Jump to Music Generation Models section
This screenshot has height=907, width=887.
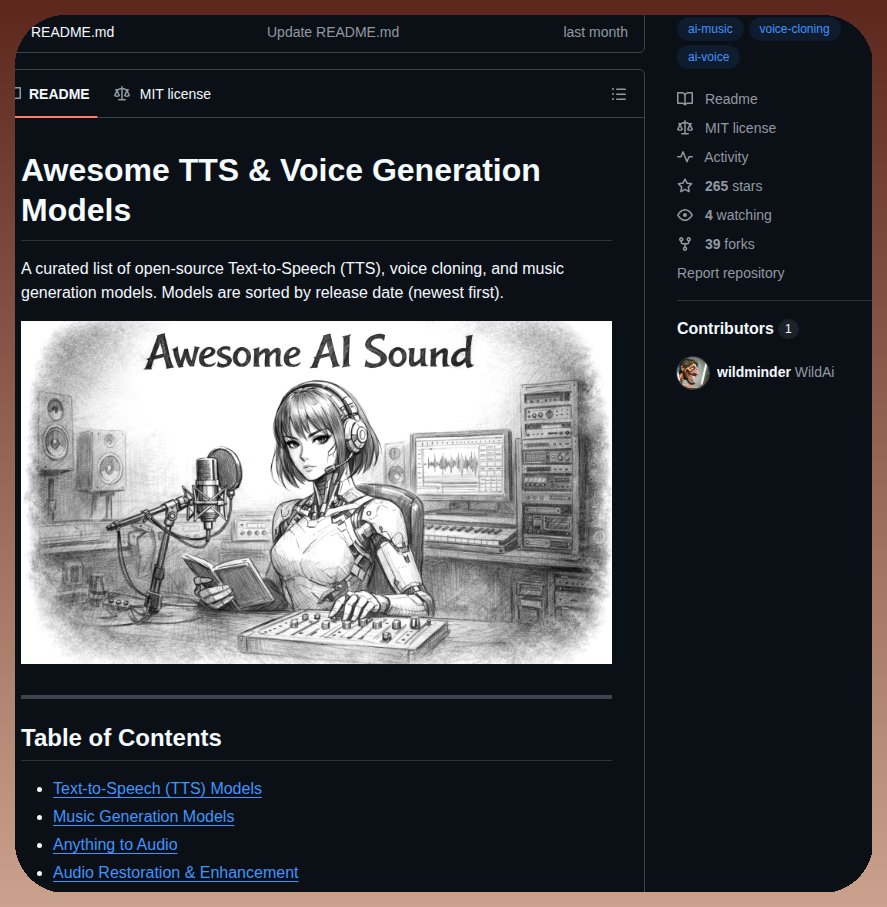coord(143,816)
